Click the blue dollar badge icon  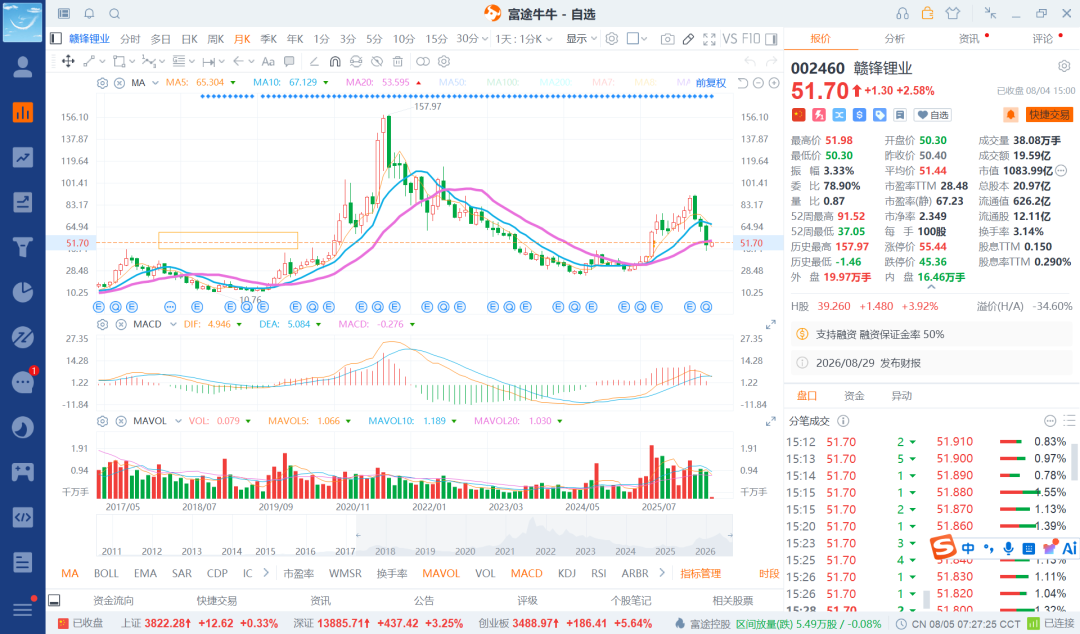[859, 115]
